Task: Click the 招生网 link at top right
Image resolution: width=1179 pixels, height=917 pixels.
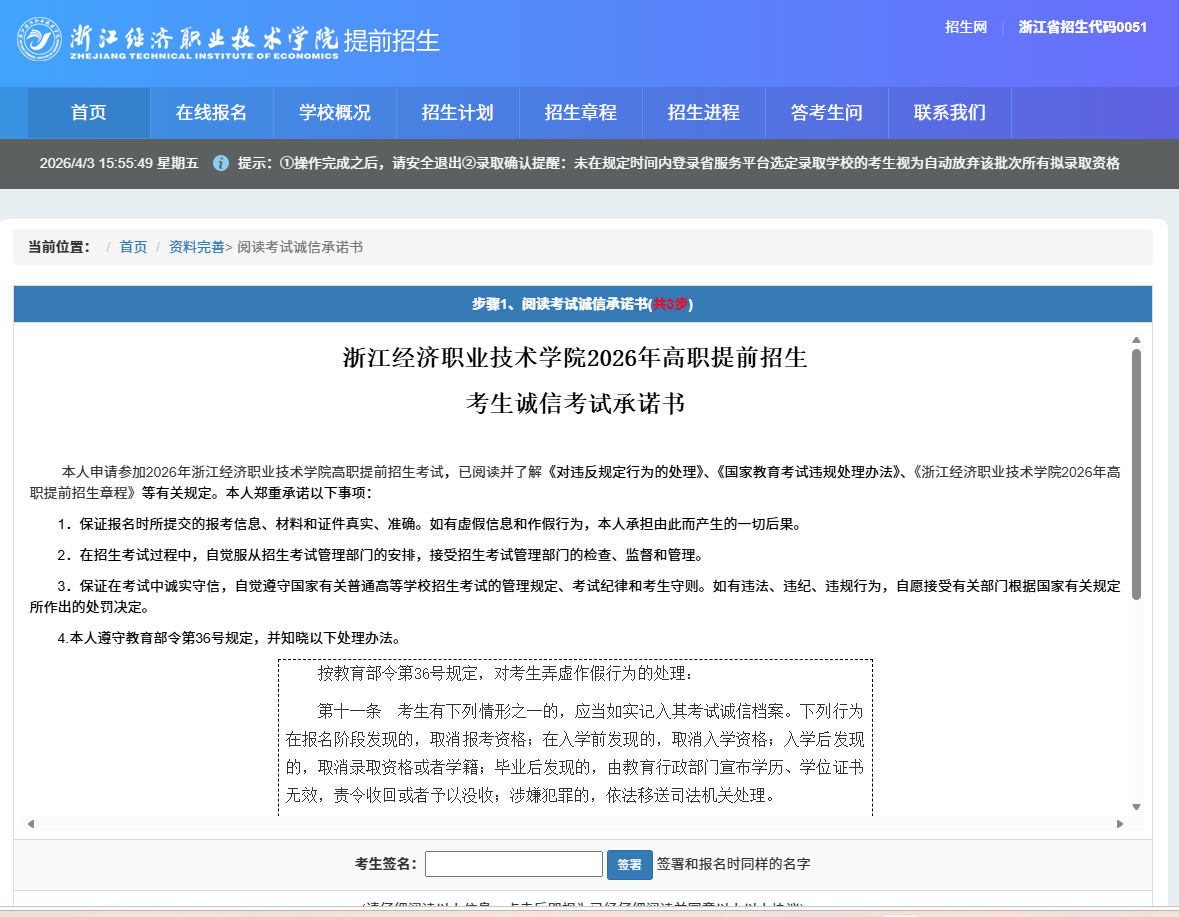Action: (965, 27)
